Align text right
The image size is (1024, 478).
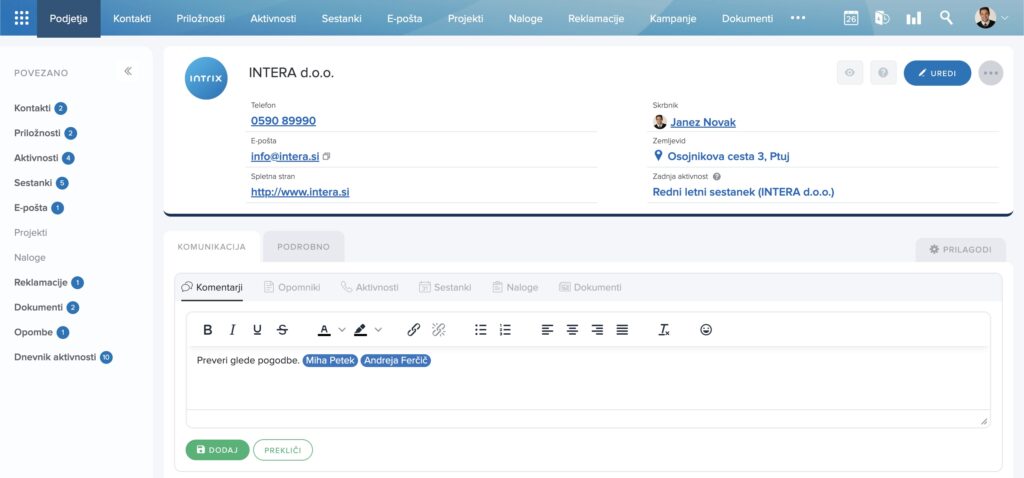click(x=597, y=330)
